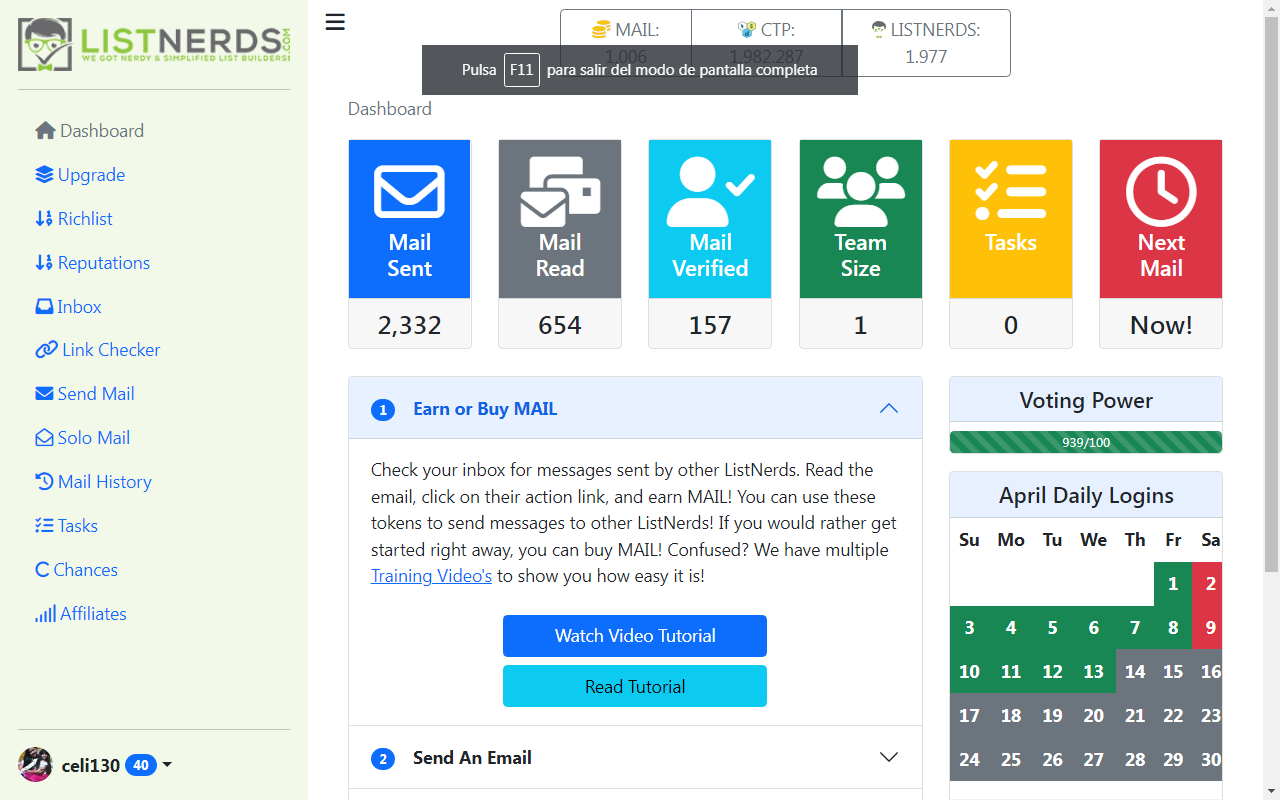Viewport: 1280px width, 800px height.
Task: Click the April Daily Logins heading
Action: [x=1086, y=495]
